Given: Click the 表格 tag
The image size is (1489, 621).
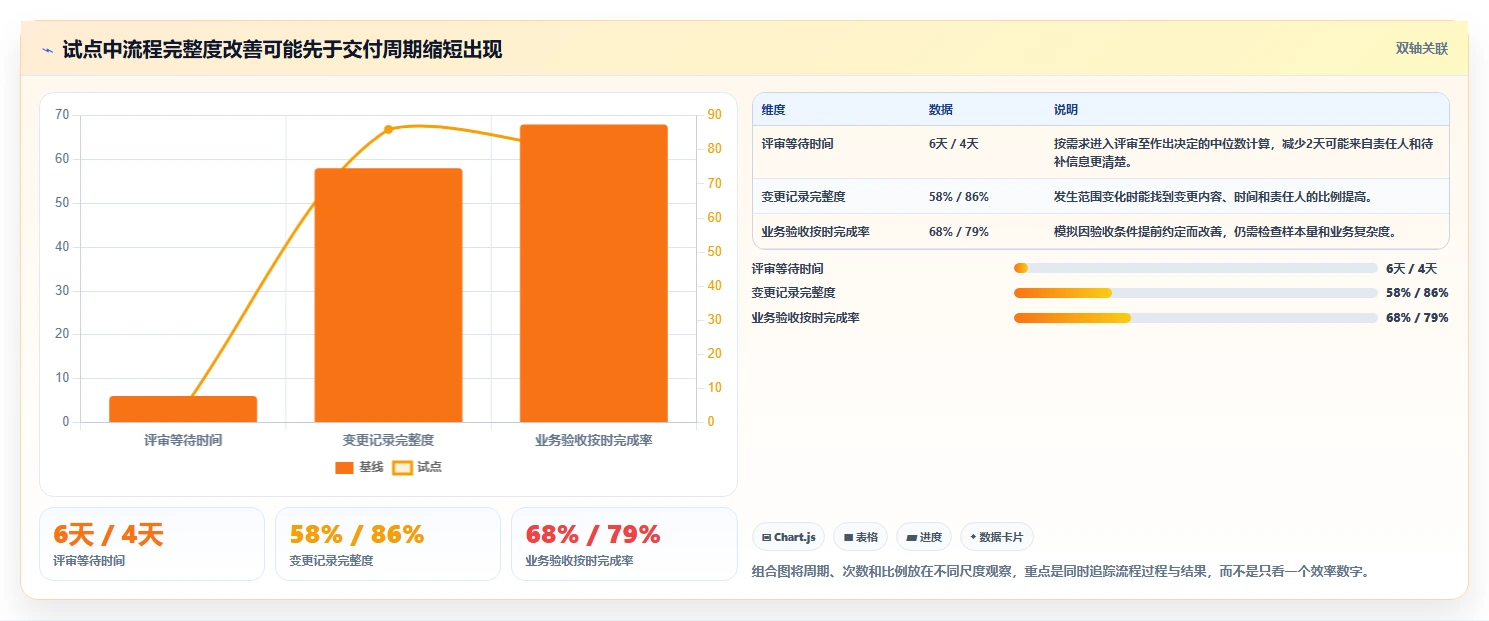Looking at the screenshot, I should coord(860,537).
